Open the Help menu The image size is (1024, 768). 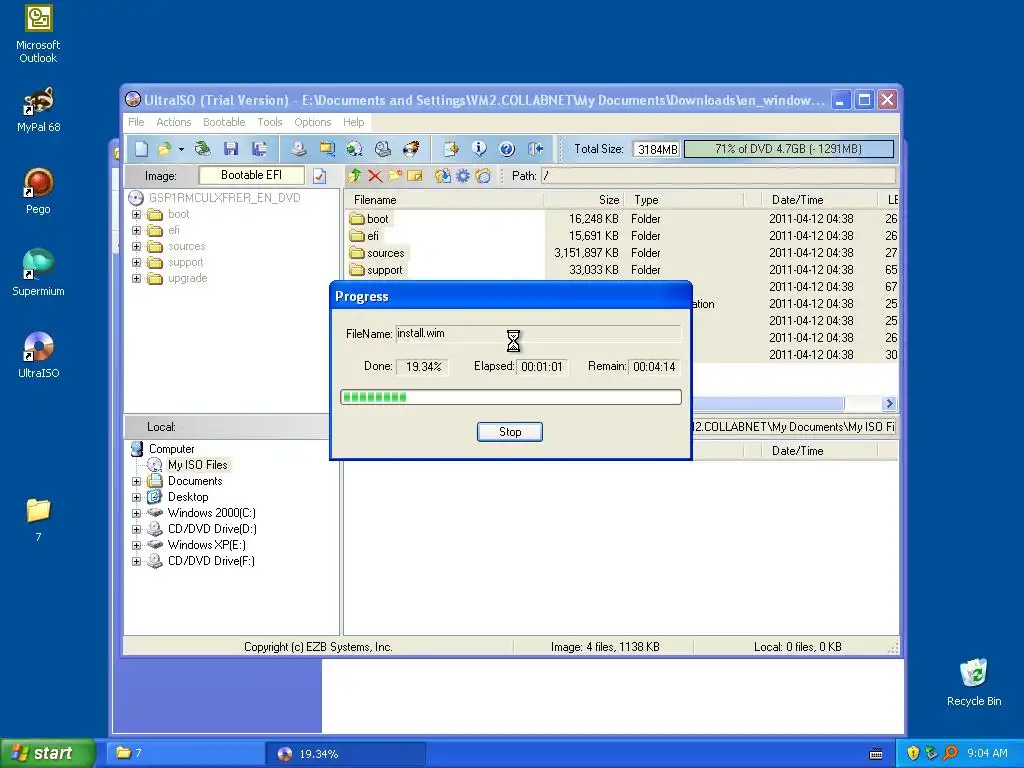[353, 122]
